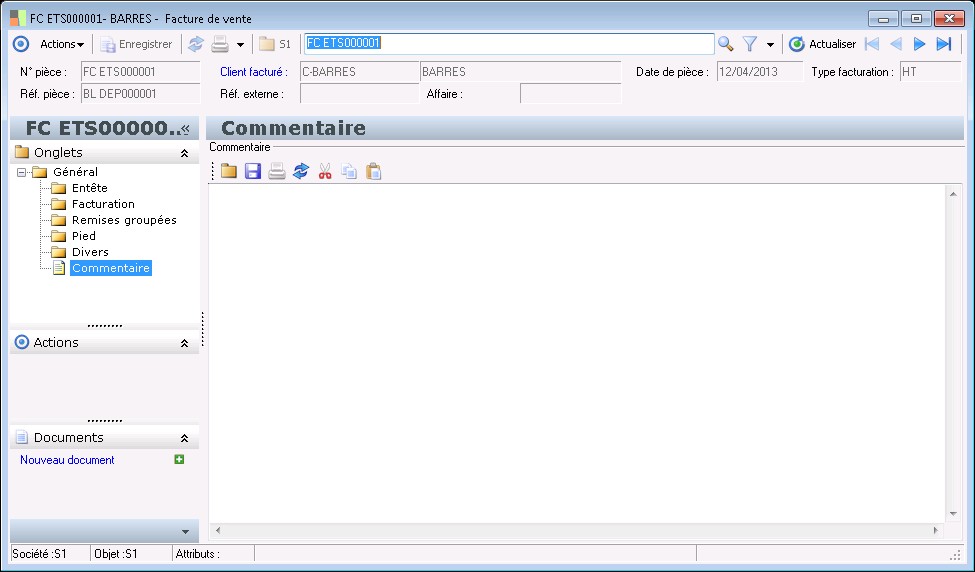Click the paste clipboard icon

374,171
